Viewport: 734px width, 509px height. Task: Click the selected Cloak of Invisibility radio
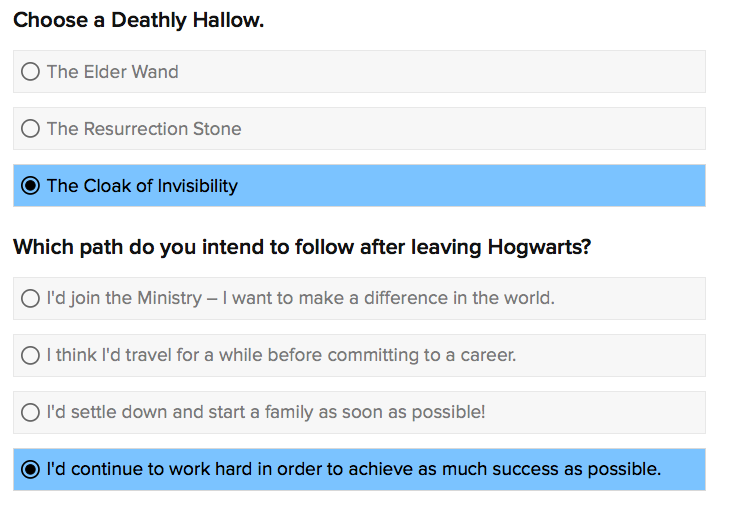31,186
